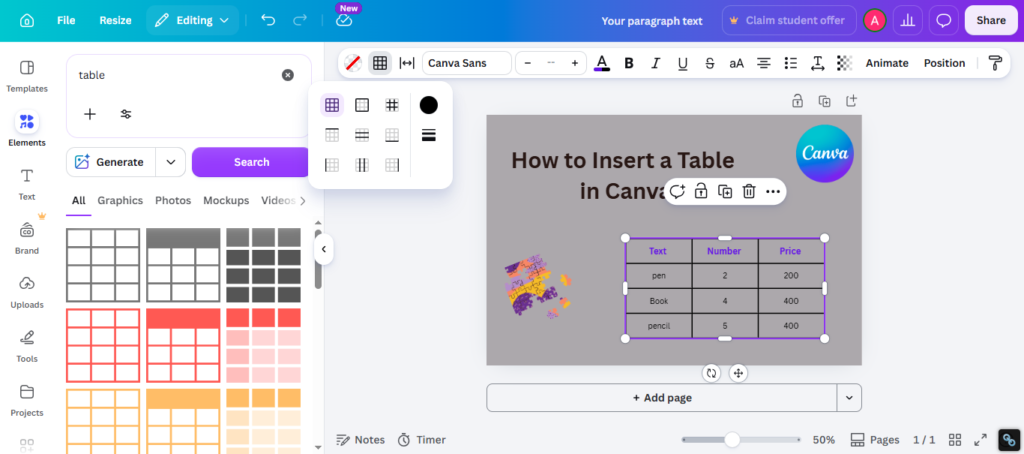Open the Templates sidebar panel

coord(27,76)
